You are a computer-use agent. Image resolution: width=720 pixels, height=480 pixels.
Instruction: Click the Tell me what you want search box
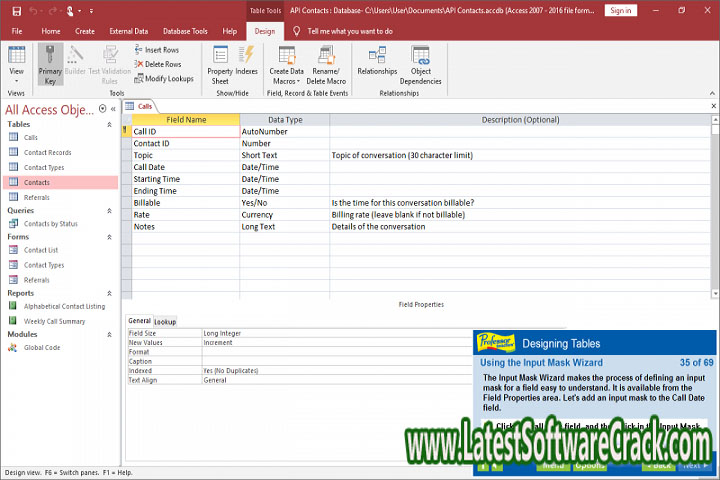[350, 31]
